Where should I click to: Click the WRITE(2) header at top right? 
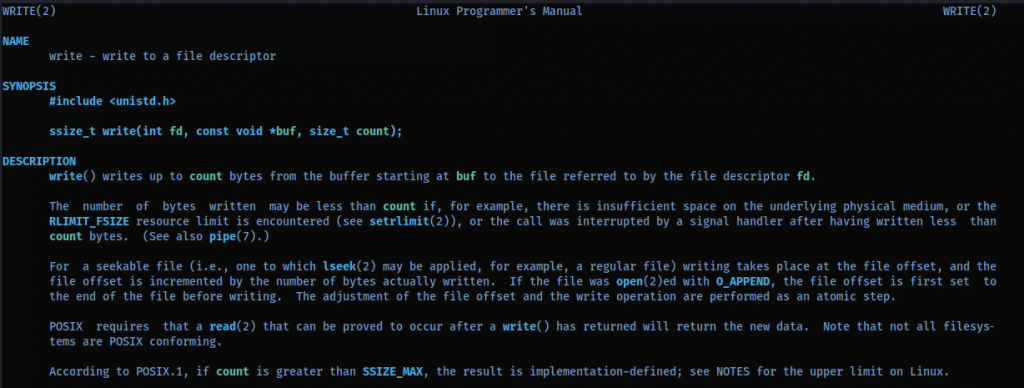(x=969, y=11)
